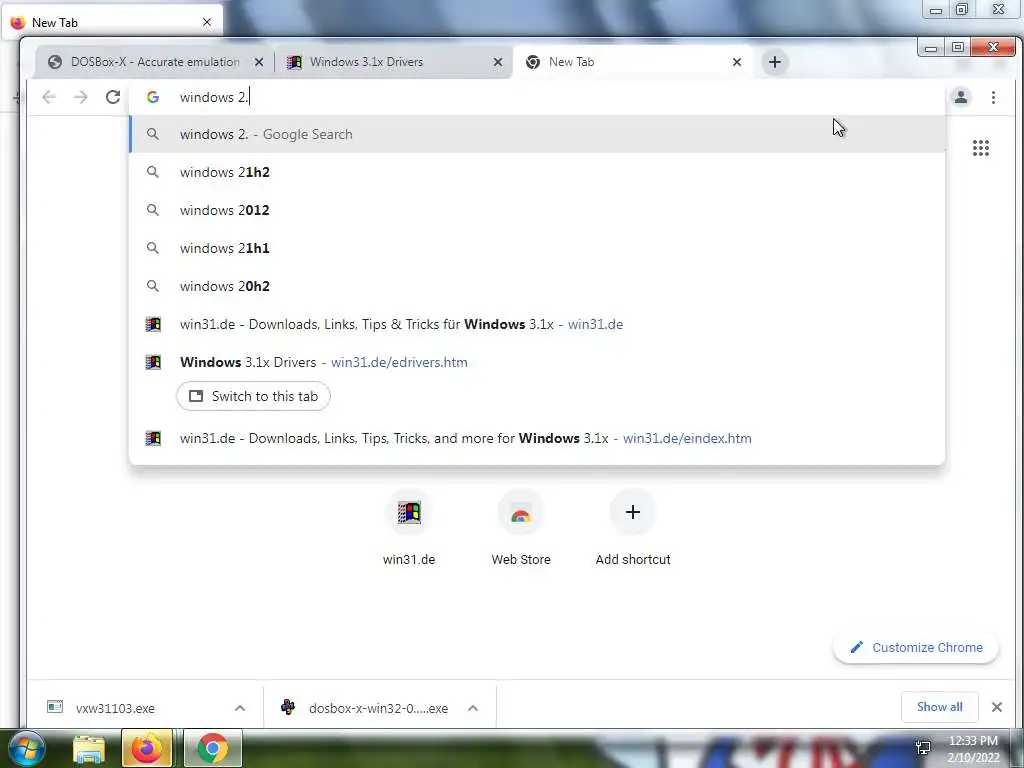Click the Google G icon in address bar
Viewport: 1024px width, 768px height.
[153, 97]
